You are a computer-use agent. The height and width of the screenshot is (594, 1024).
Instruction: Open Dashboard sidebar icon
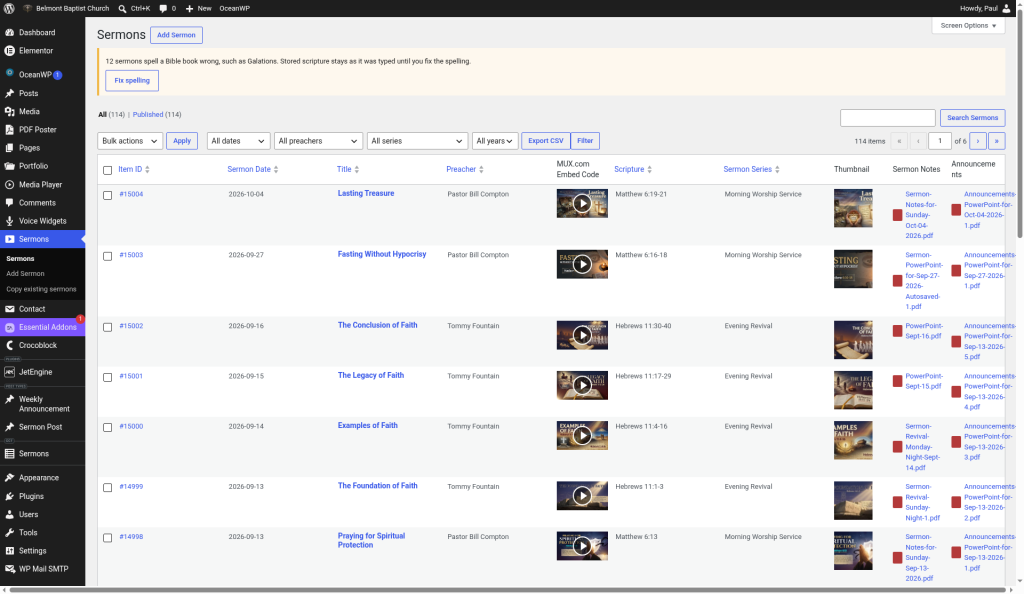coord(10,33)
